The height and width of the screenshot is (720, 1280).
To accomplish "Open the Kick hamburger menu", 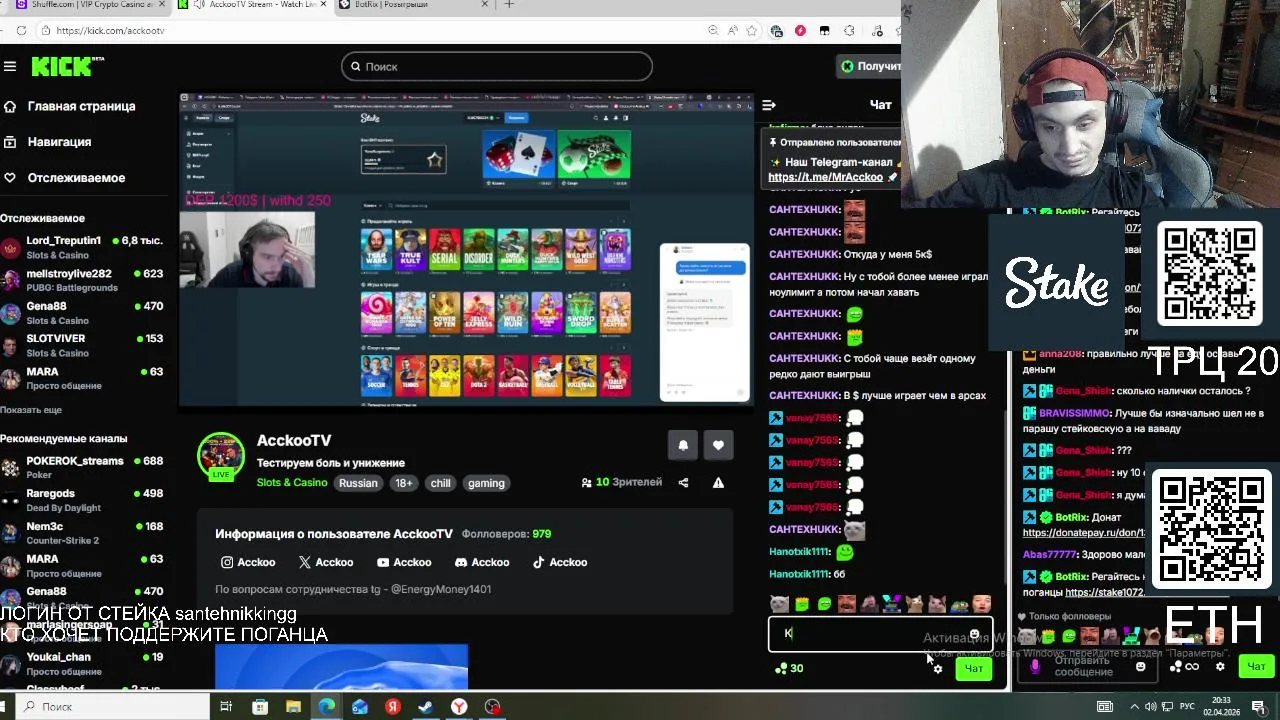I will point(10,66).
